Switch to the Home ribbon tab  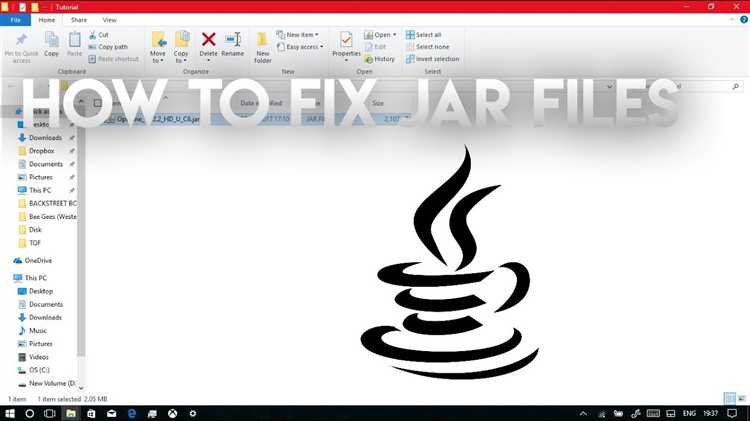click(46, 20)
